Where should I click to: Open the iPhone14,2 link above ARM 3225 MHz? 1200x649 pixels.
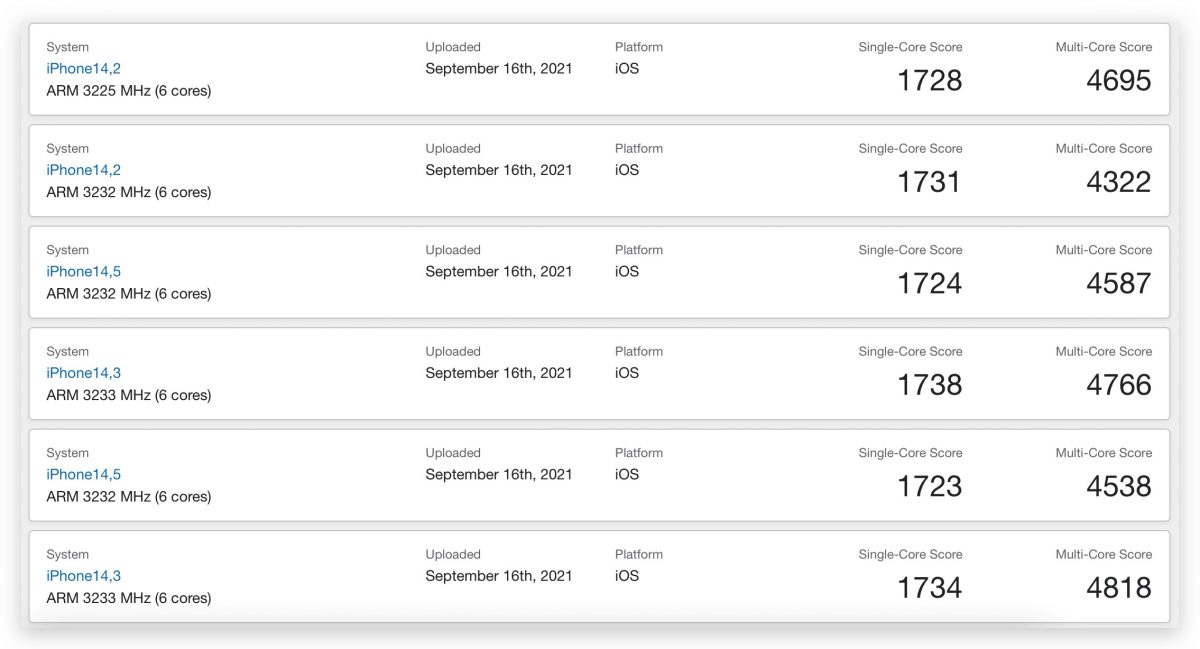coord(84,69)
